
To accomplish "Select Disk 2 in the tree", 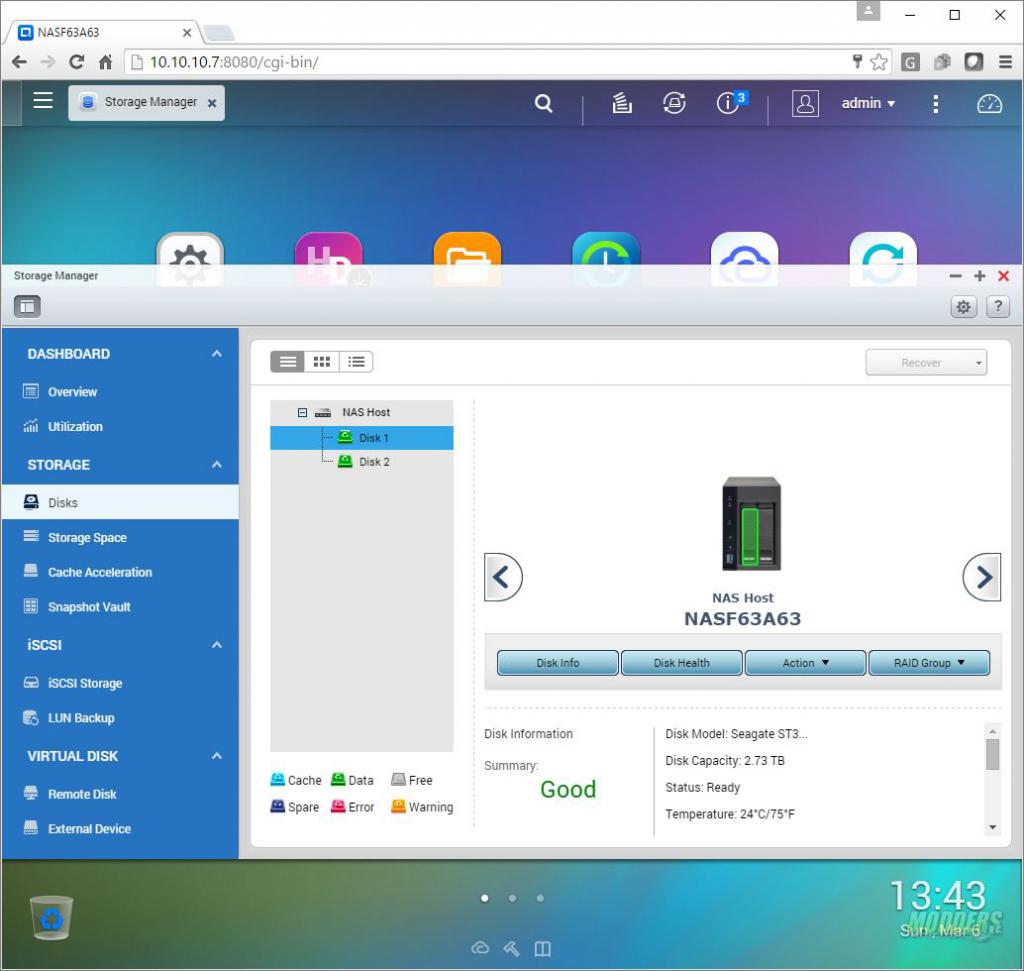I will point(374,462).
